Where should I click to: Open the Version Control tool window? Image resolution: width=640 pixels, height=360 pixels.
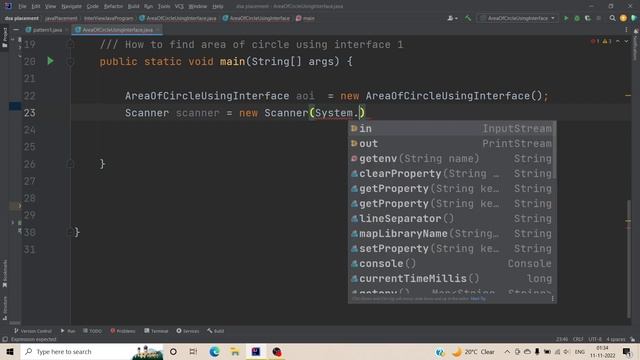33,331
